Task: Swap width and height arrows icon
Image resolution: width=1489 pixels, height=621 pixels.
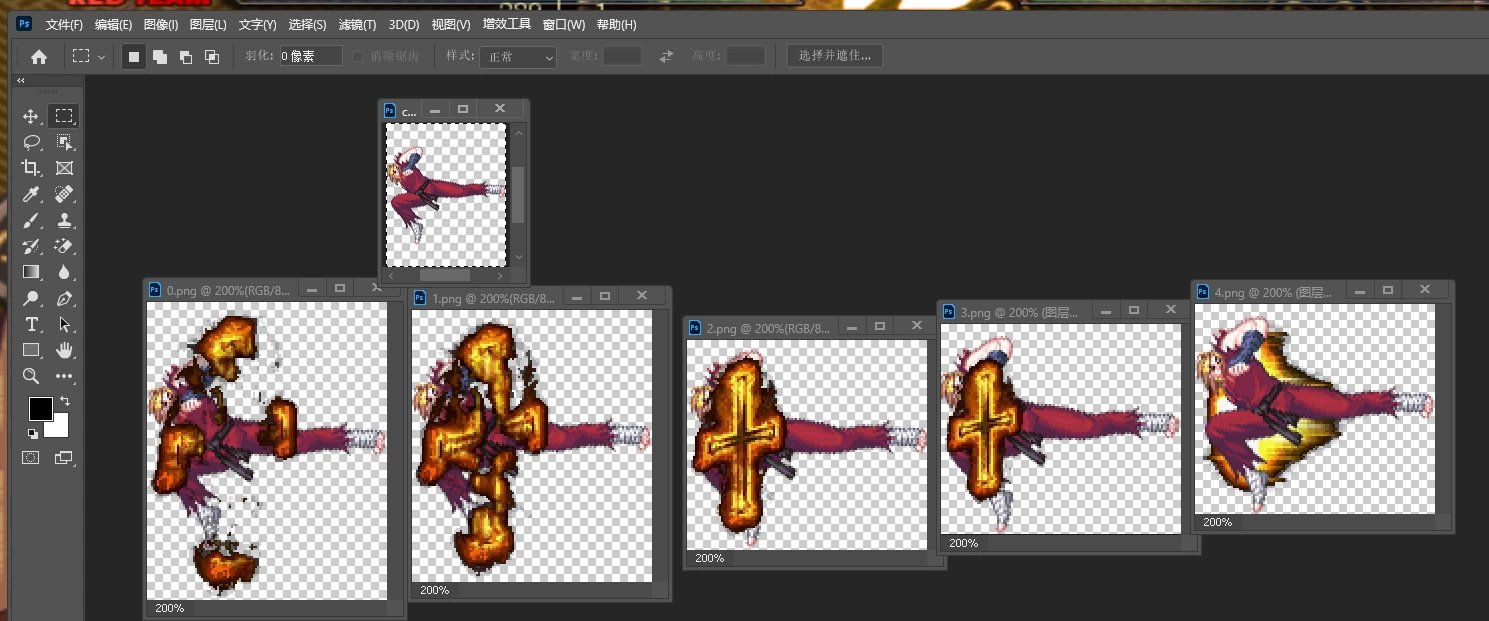Action: click(667, 57)
